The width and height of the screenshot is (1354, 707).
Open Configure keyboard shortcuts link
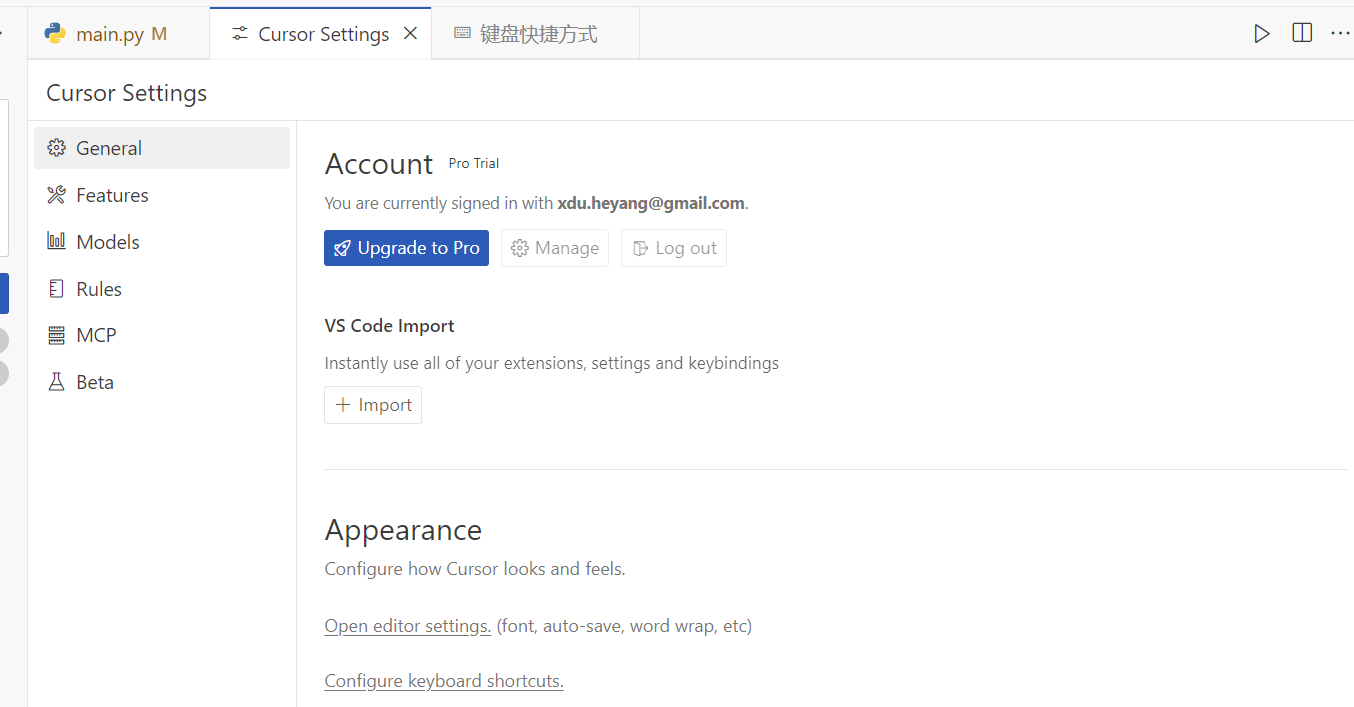444,681
